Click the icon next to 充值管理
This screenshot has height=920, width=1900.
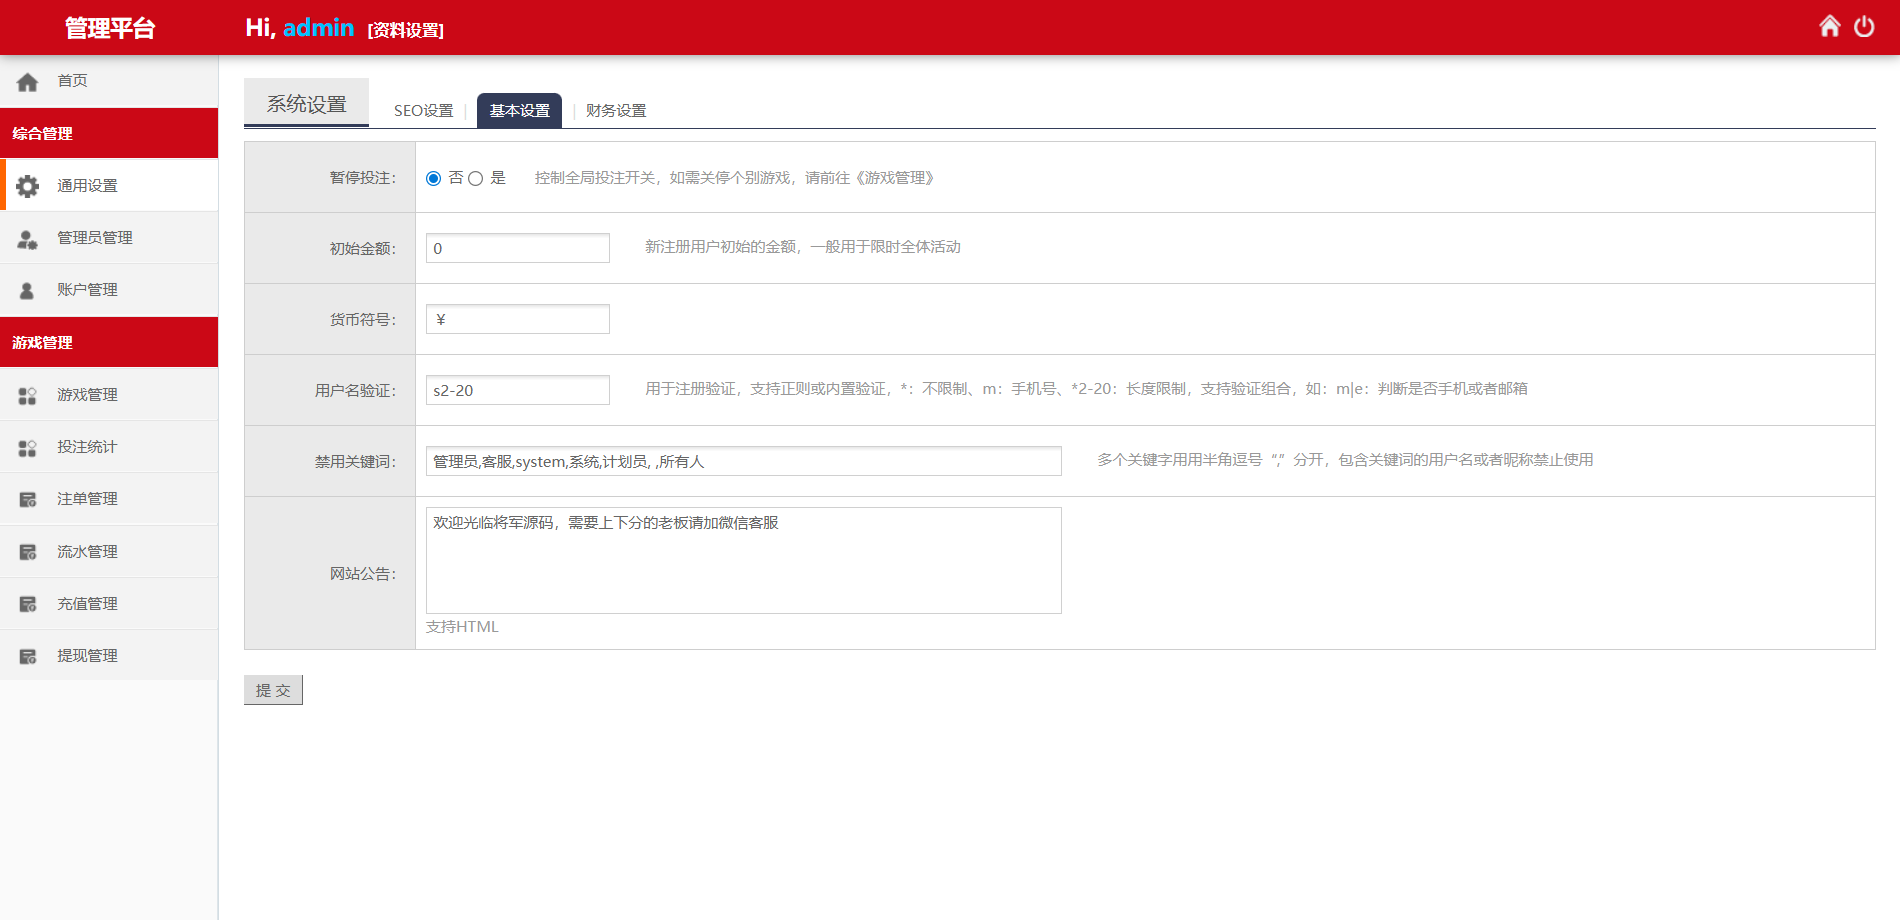pos(28,605)
